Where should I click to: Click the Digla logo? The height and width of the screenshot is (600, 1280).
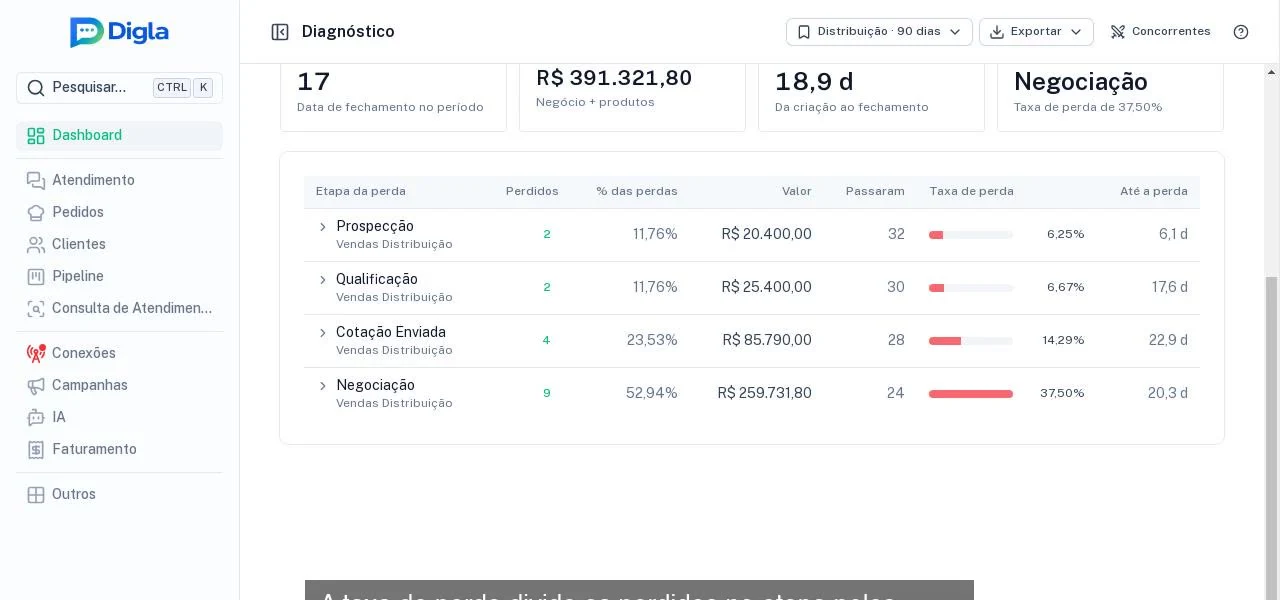point(119,32)
